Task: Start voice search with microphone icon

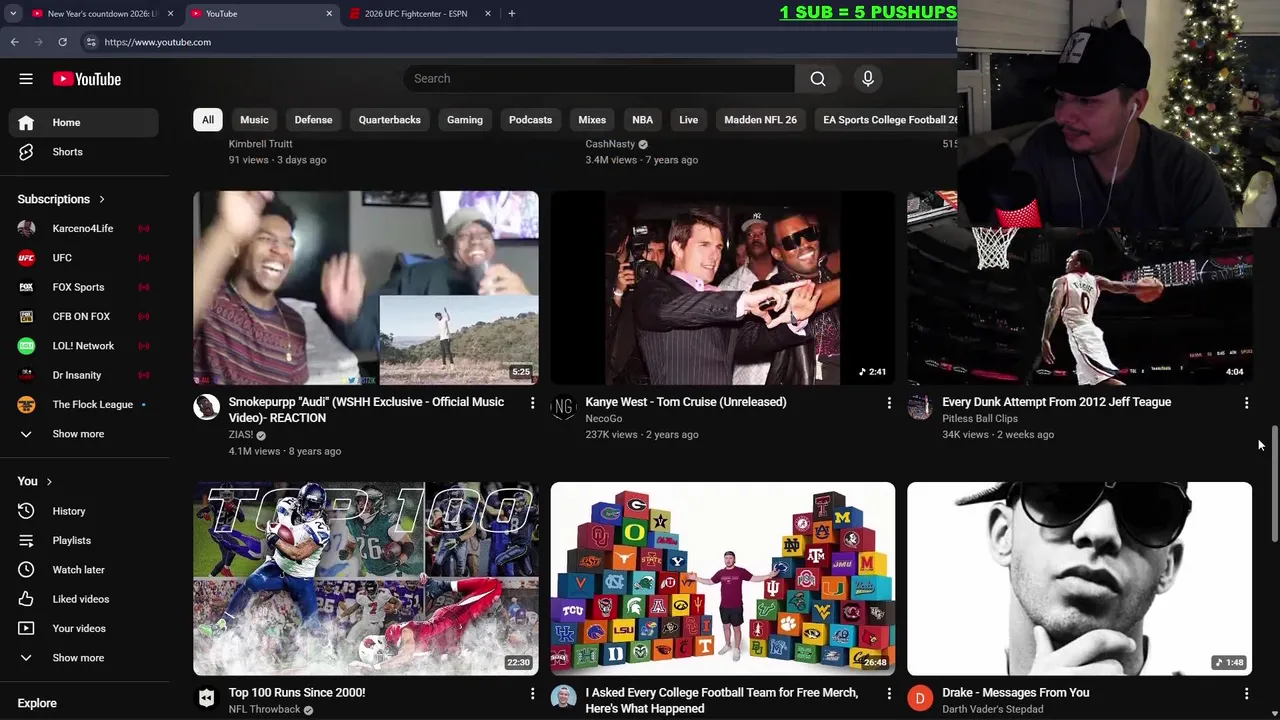Action: (868, 79)
